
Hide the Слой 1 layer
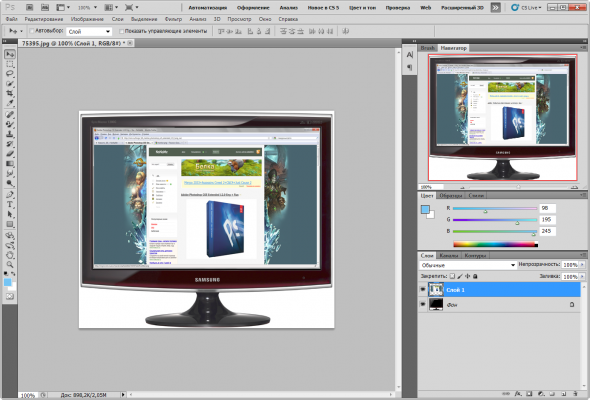(x=423, y=290)
